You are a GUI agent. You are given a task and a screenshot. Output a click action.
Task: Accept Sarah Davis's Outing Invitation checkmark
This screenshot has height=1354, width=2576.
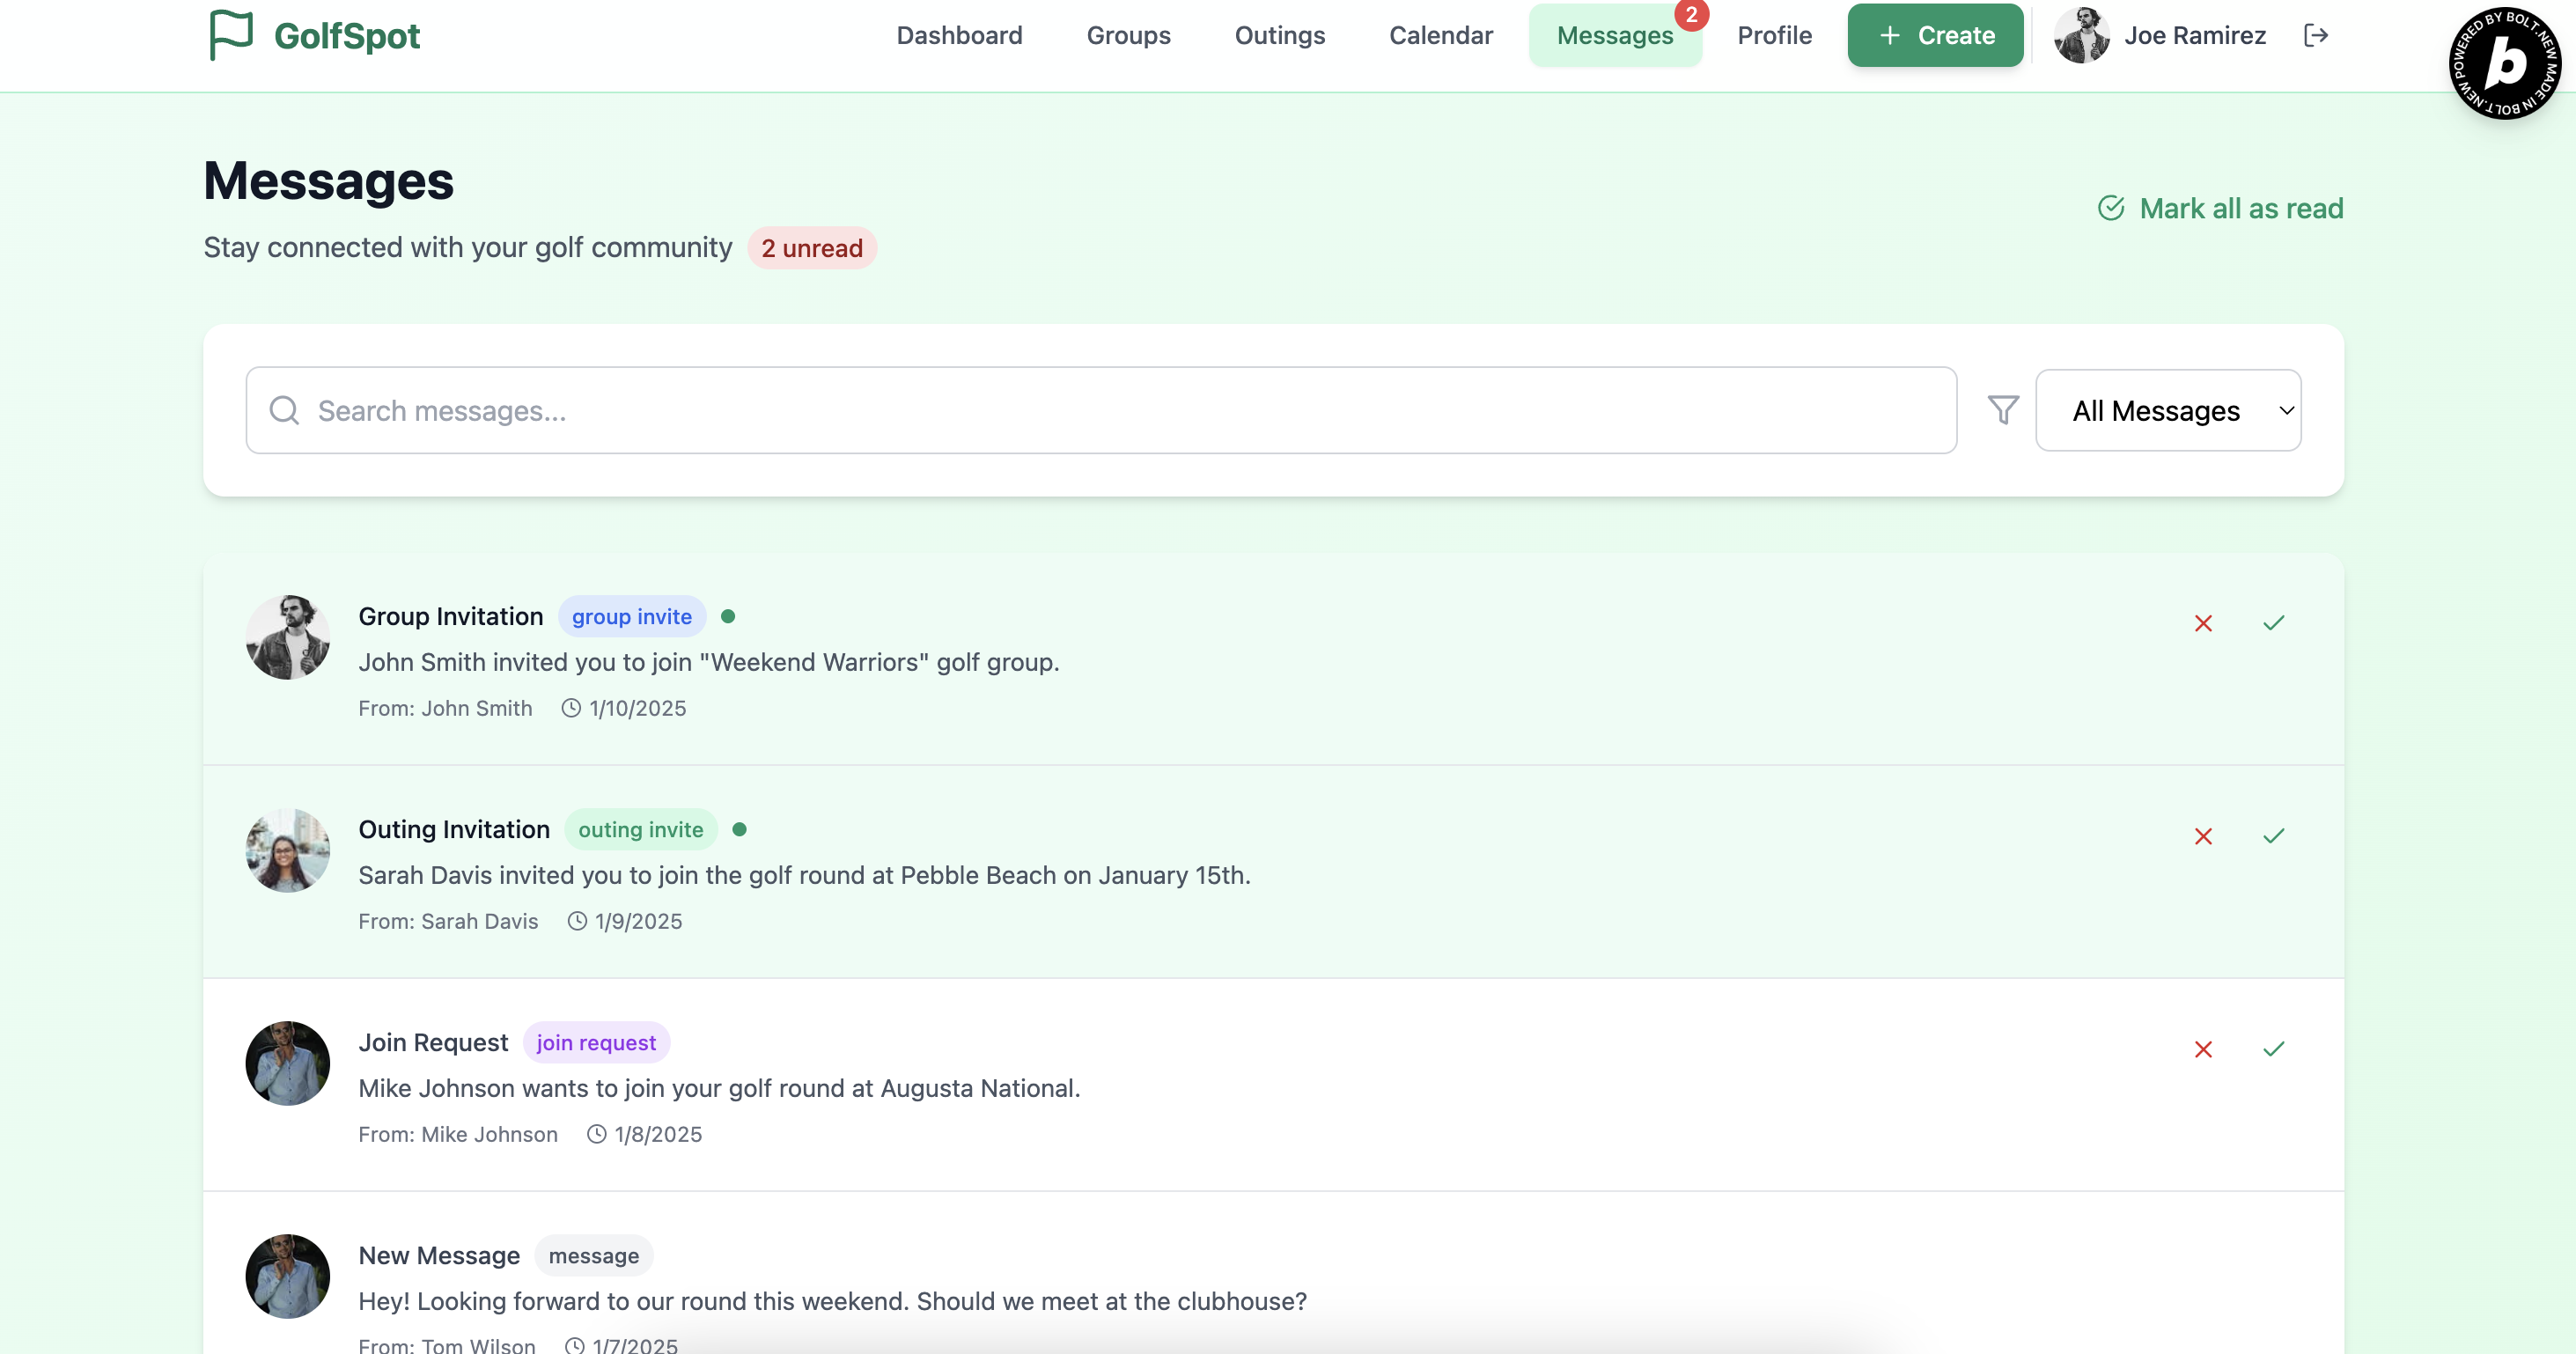click(2273, 836)
